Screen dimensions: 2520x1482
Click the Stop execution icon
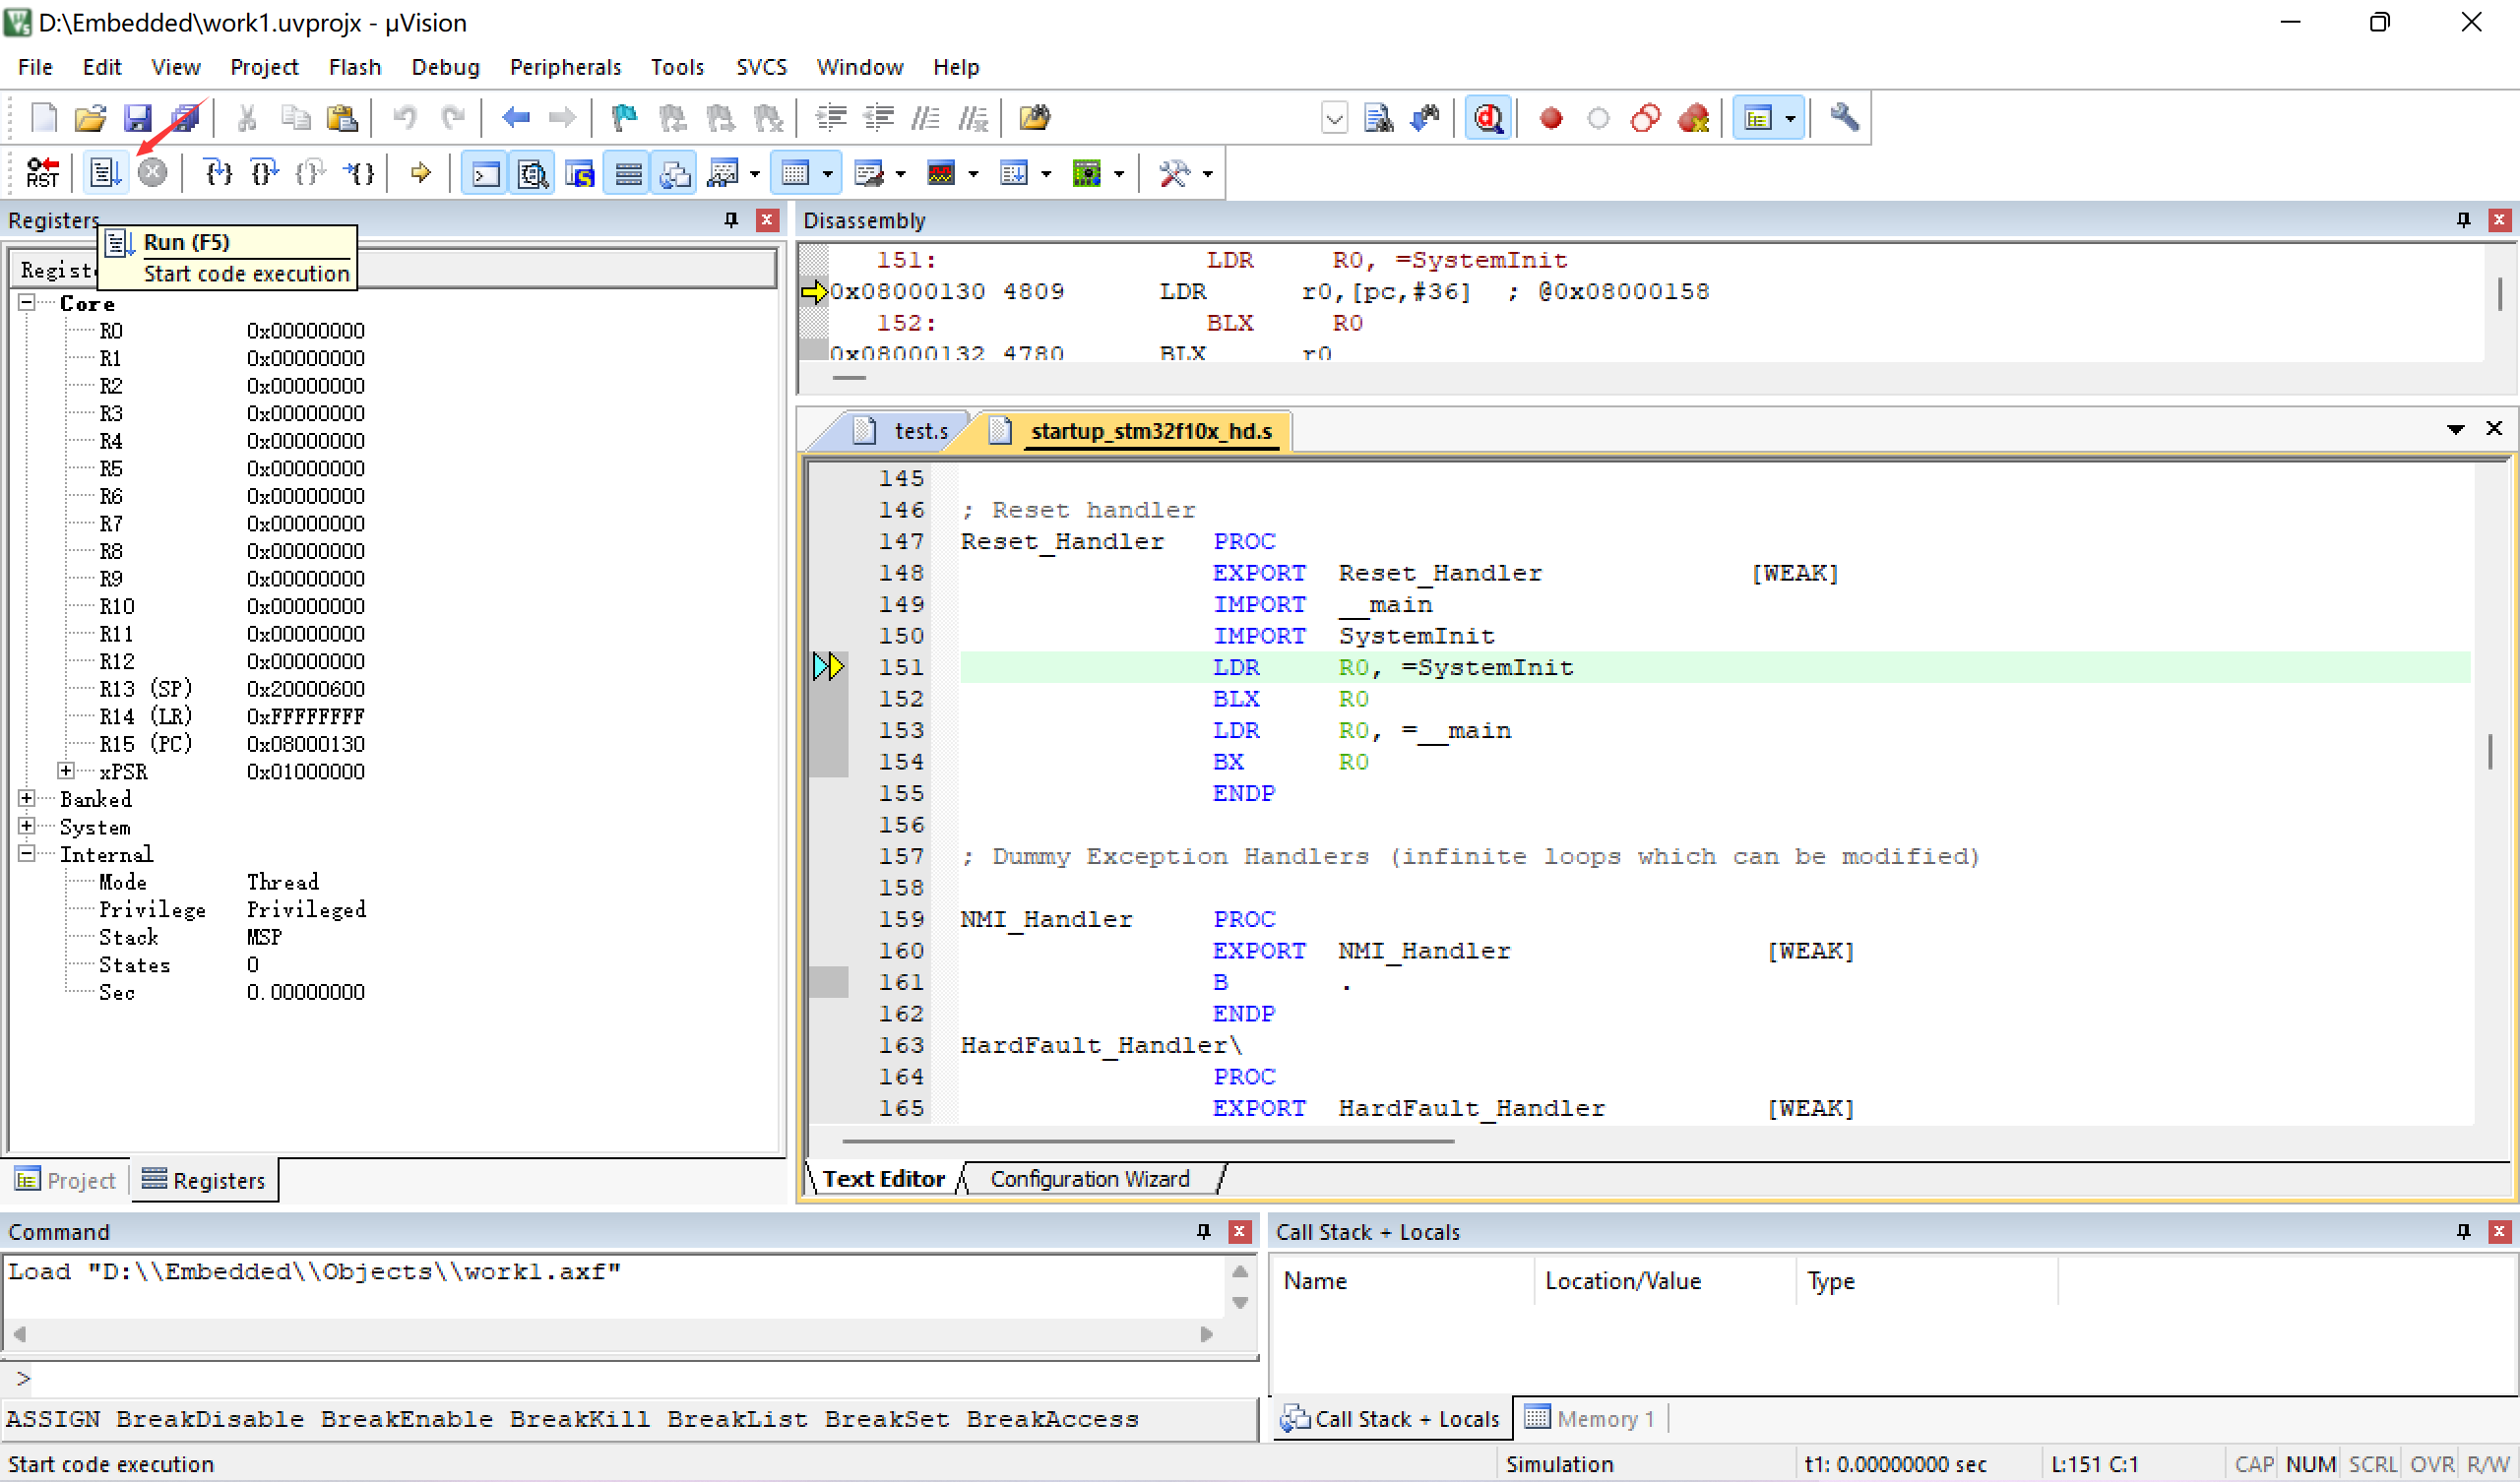tap(152, 172)
